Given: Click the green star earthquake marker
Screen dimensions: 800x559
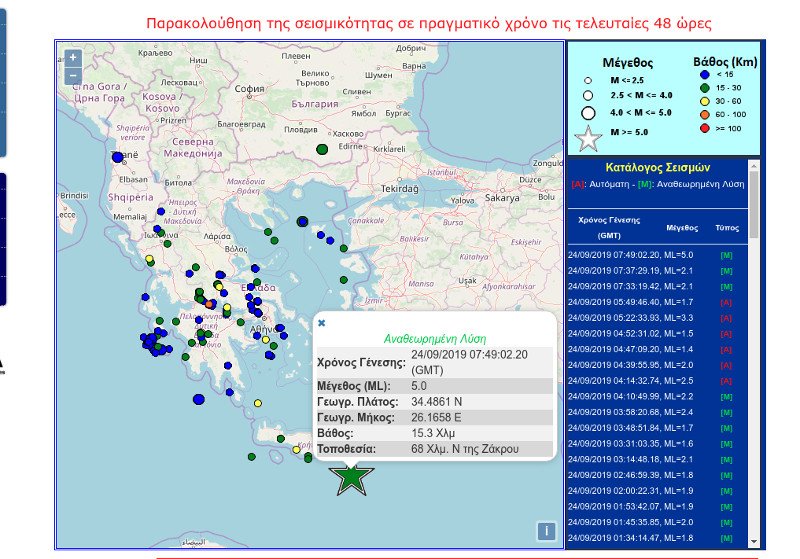Looking at the screenshot, I should (x=352, y=479).
